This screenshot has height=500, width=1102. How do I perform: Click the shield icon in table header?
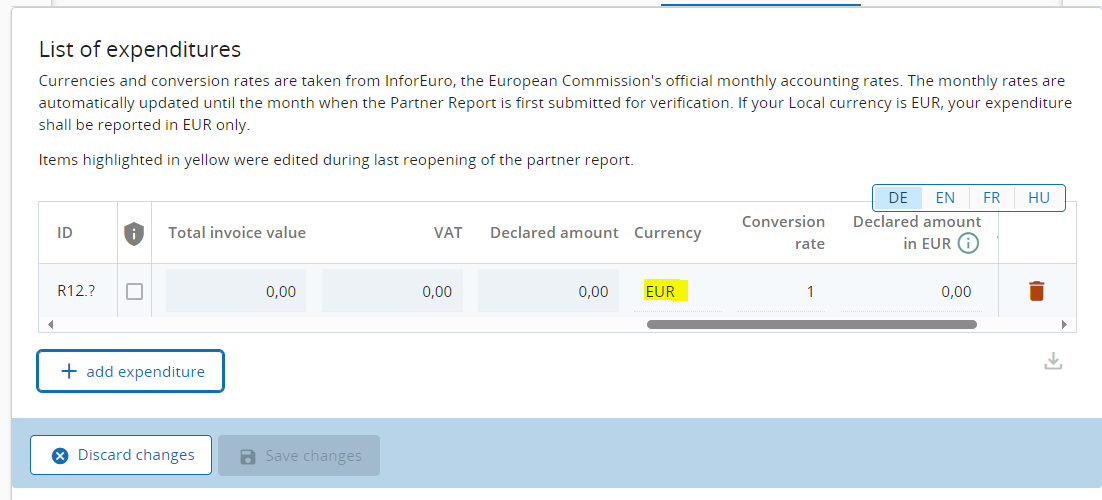point(134,233)
